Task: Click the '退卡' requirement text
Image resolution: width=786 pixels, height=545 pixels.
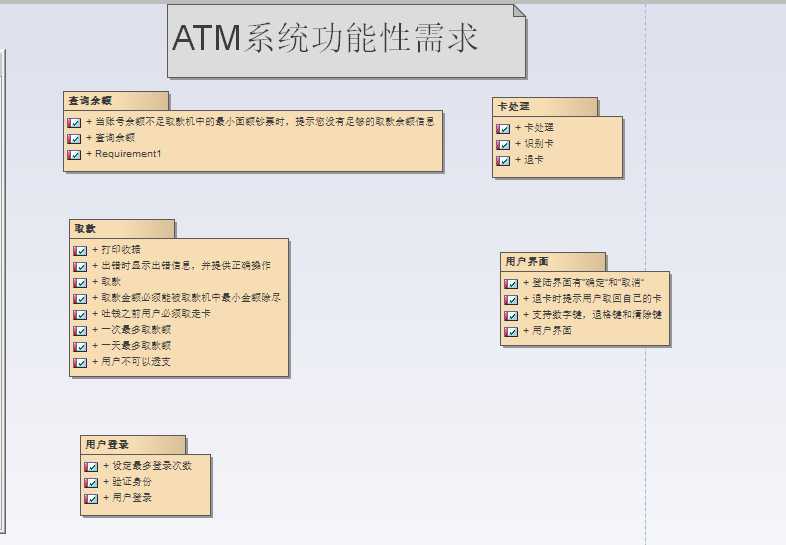Action: point(534,160)
